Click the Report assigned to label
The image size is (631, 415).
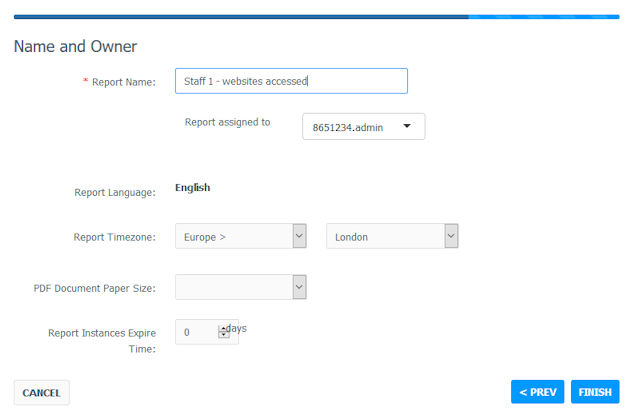coord(227,122)
